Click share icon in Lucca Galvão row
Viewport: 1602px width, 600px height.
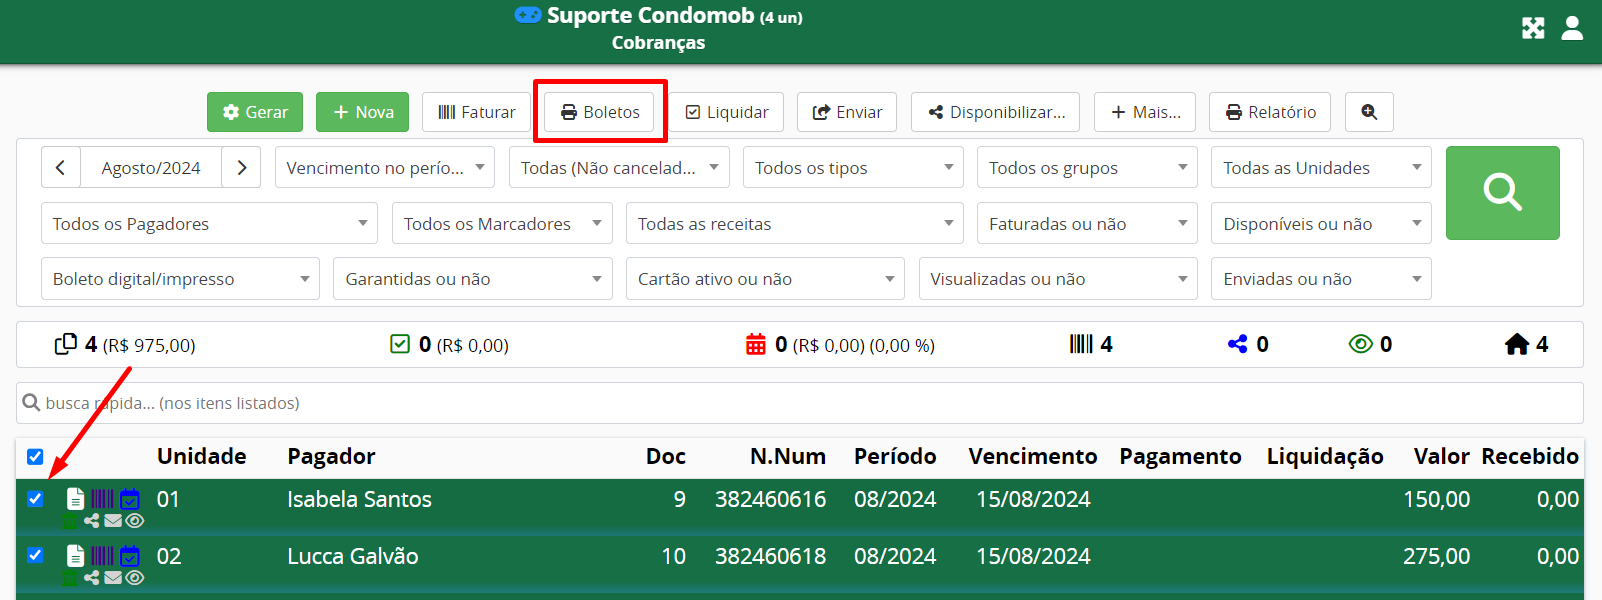pyautogui.click(x=92, y=578)
